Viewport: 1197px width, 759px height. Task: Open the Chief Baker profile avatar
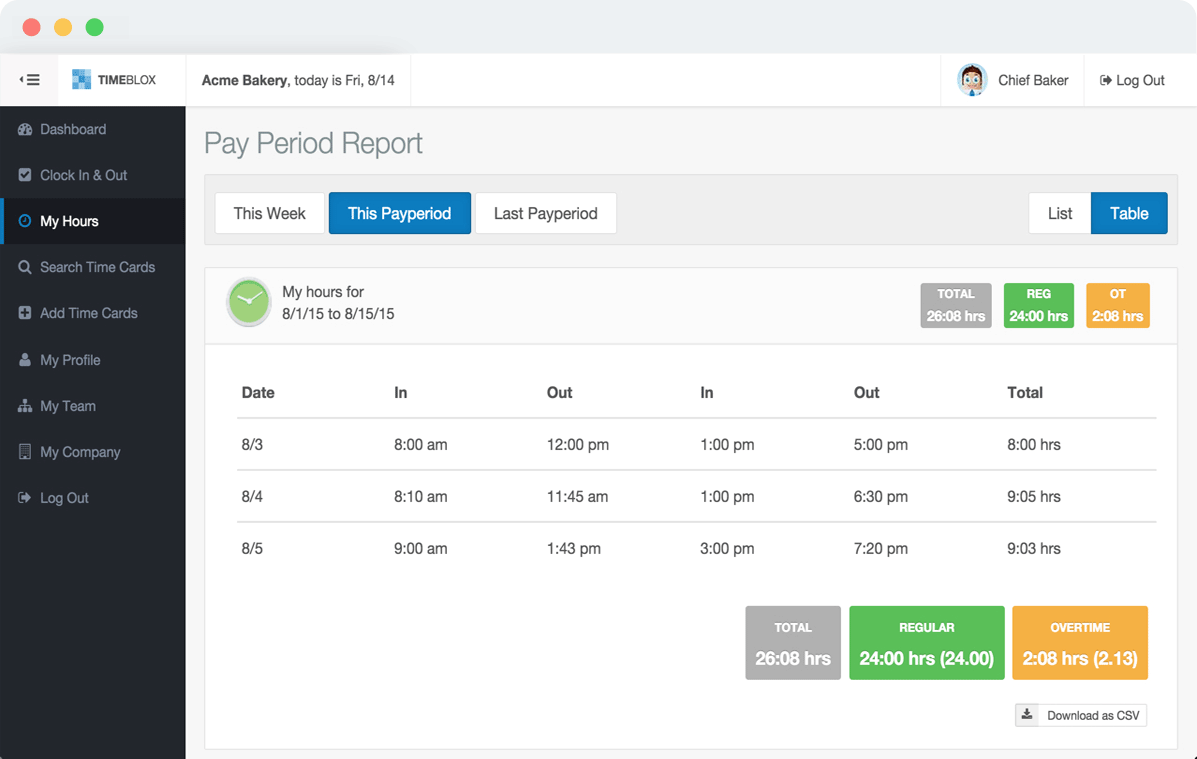tap(971, 80)
